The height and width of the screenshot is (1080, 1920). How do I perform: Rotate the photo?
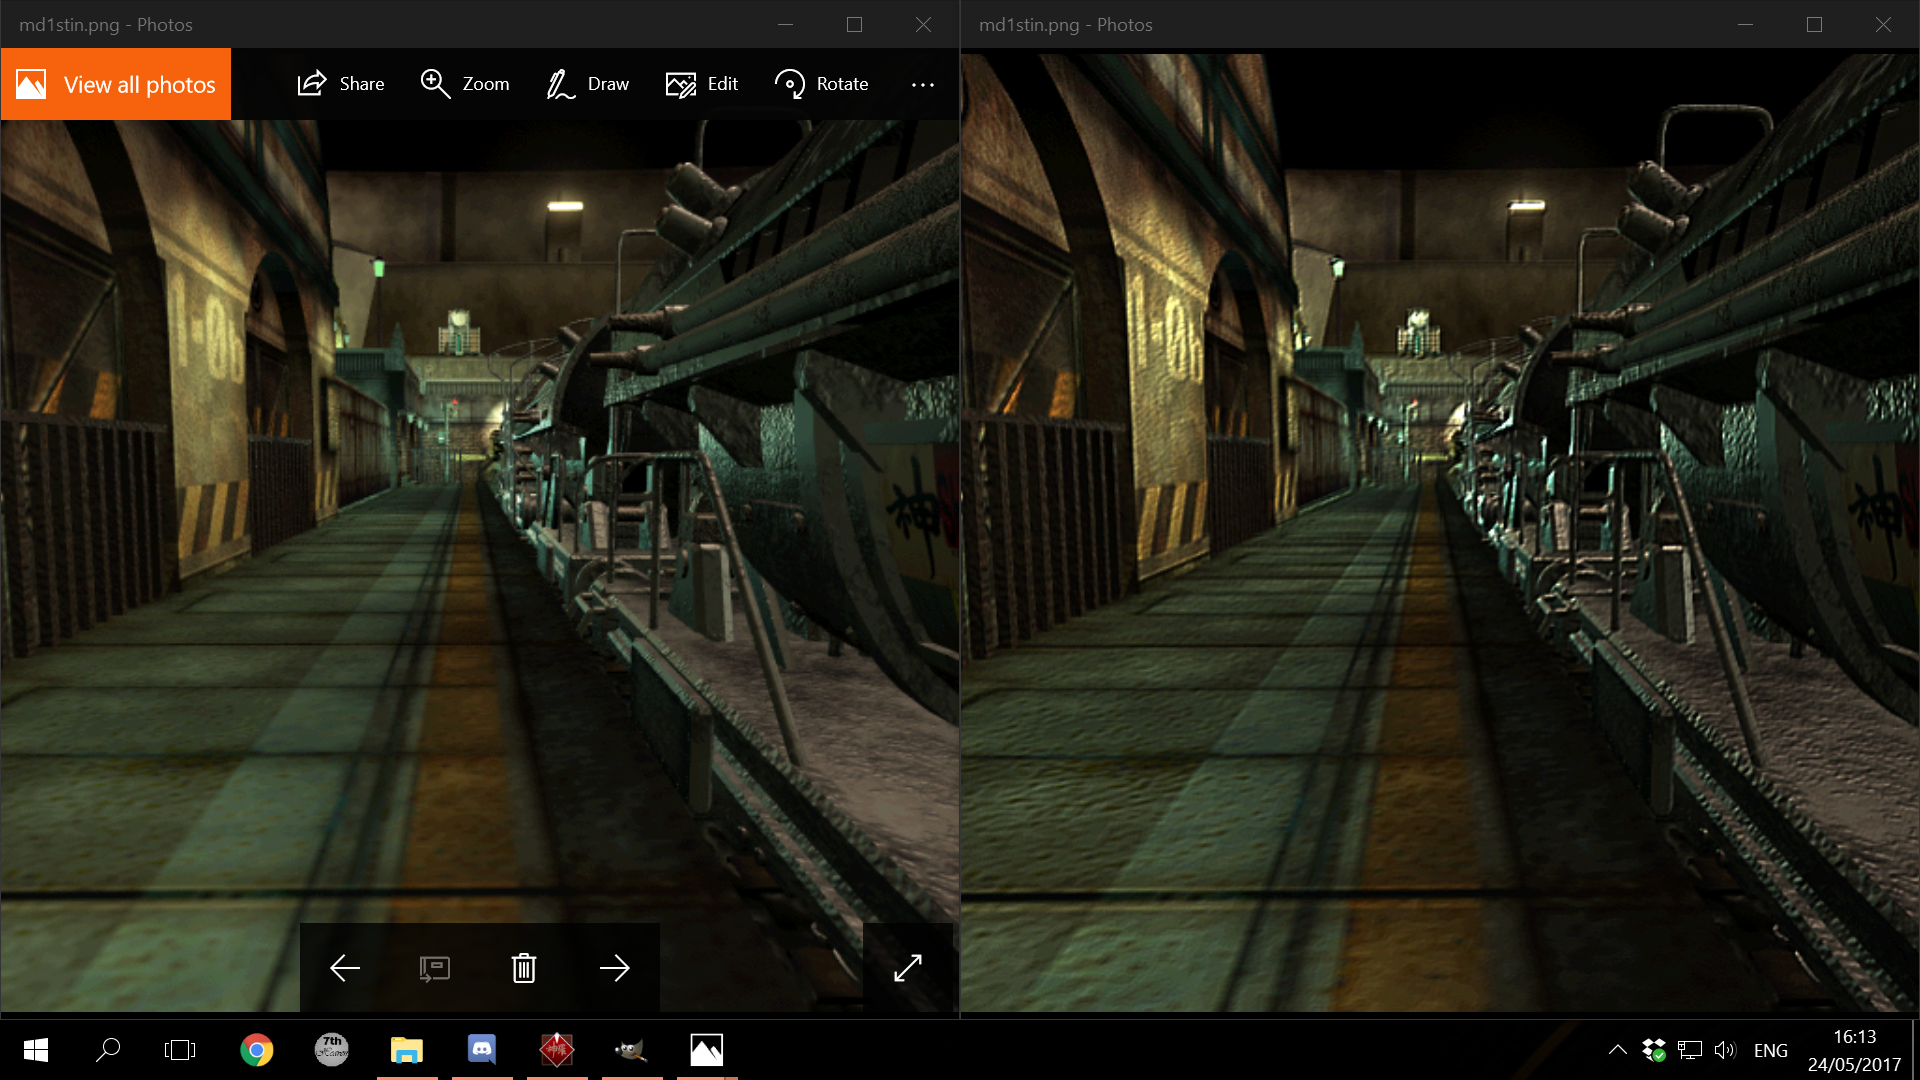(x=822, y=84)
